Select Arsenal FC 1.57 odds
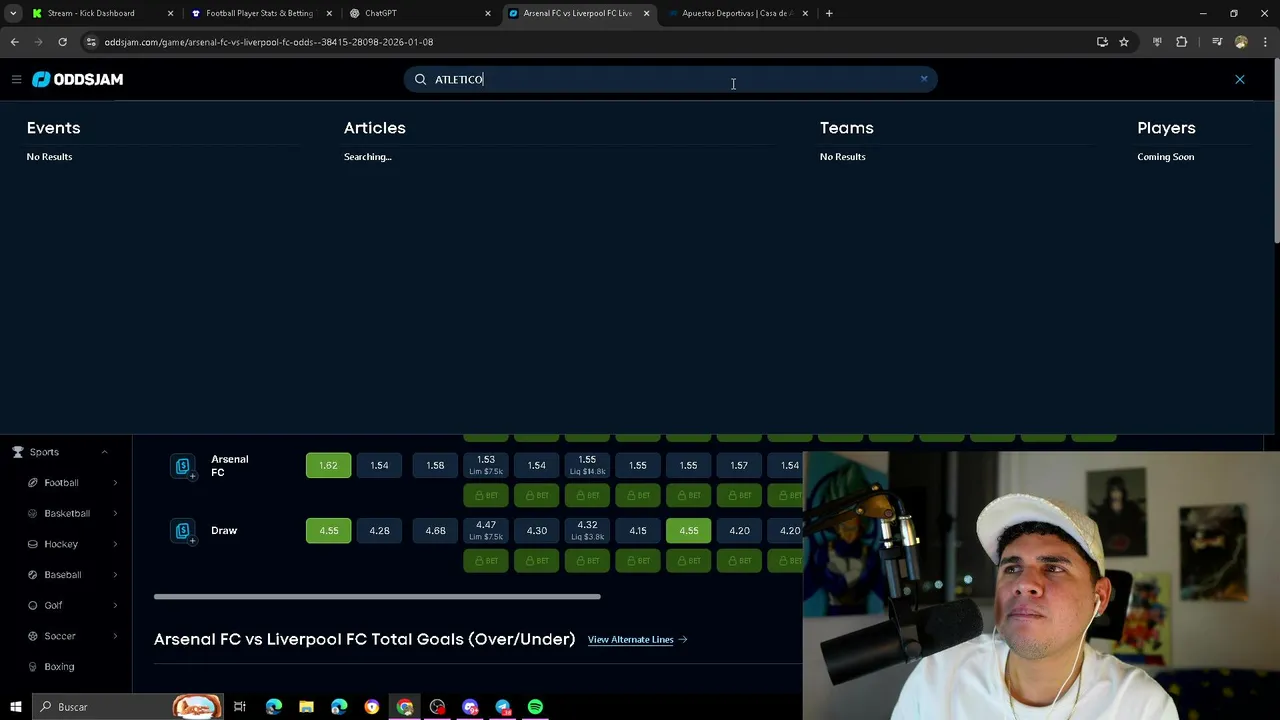The height and width of the screenshot is (720, 1280). [x=739, y=465]
